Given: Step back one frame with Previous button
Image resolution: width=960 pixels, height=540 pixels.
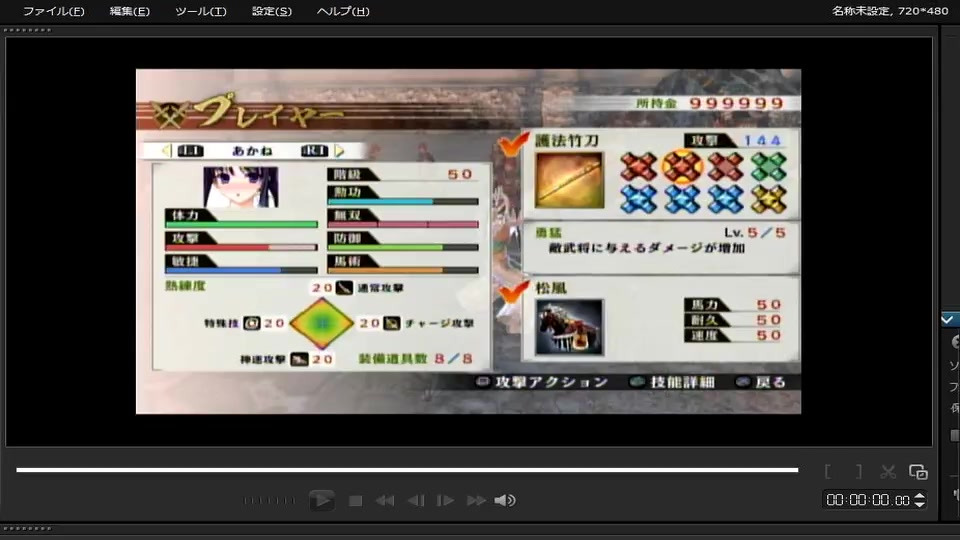Looking at the screenshot, I should [416, 501].
